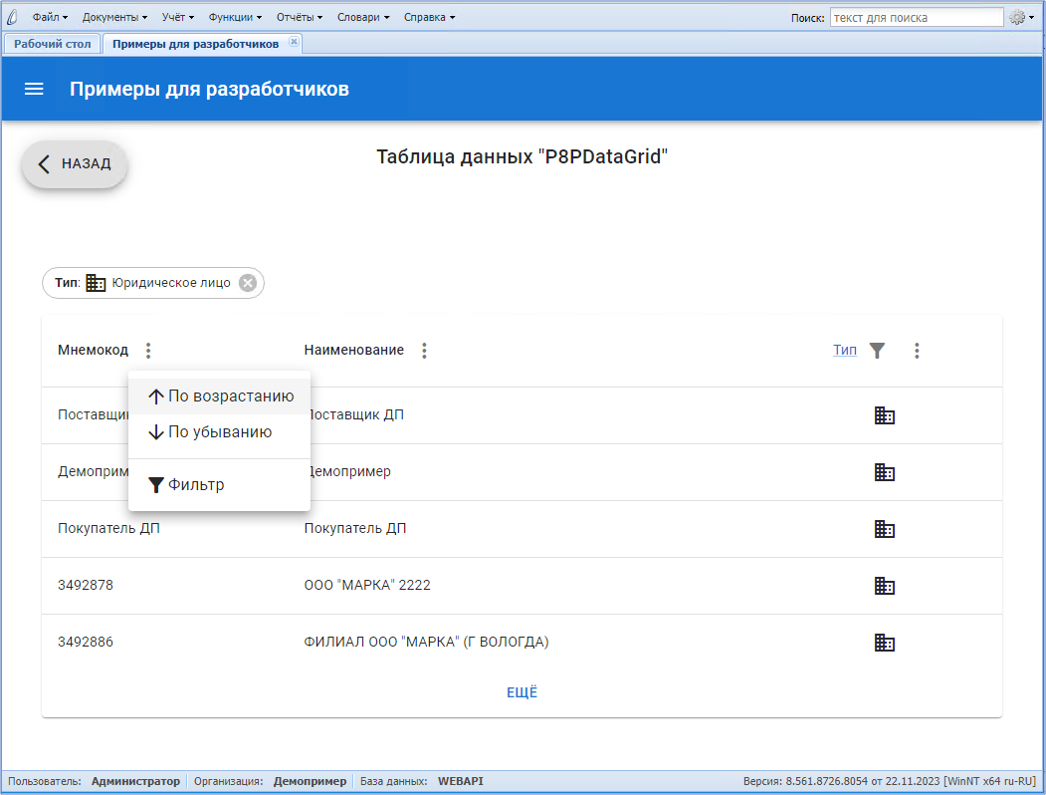Choose По убыванию sort option
Viewport: 1046px width, 795px height.
[210, 432]
